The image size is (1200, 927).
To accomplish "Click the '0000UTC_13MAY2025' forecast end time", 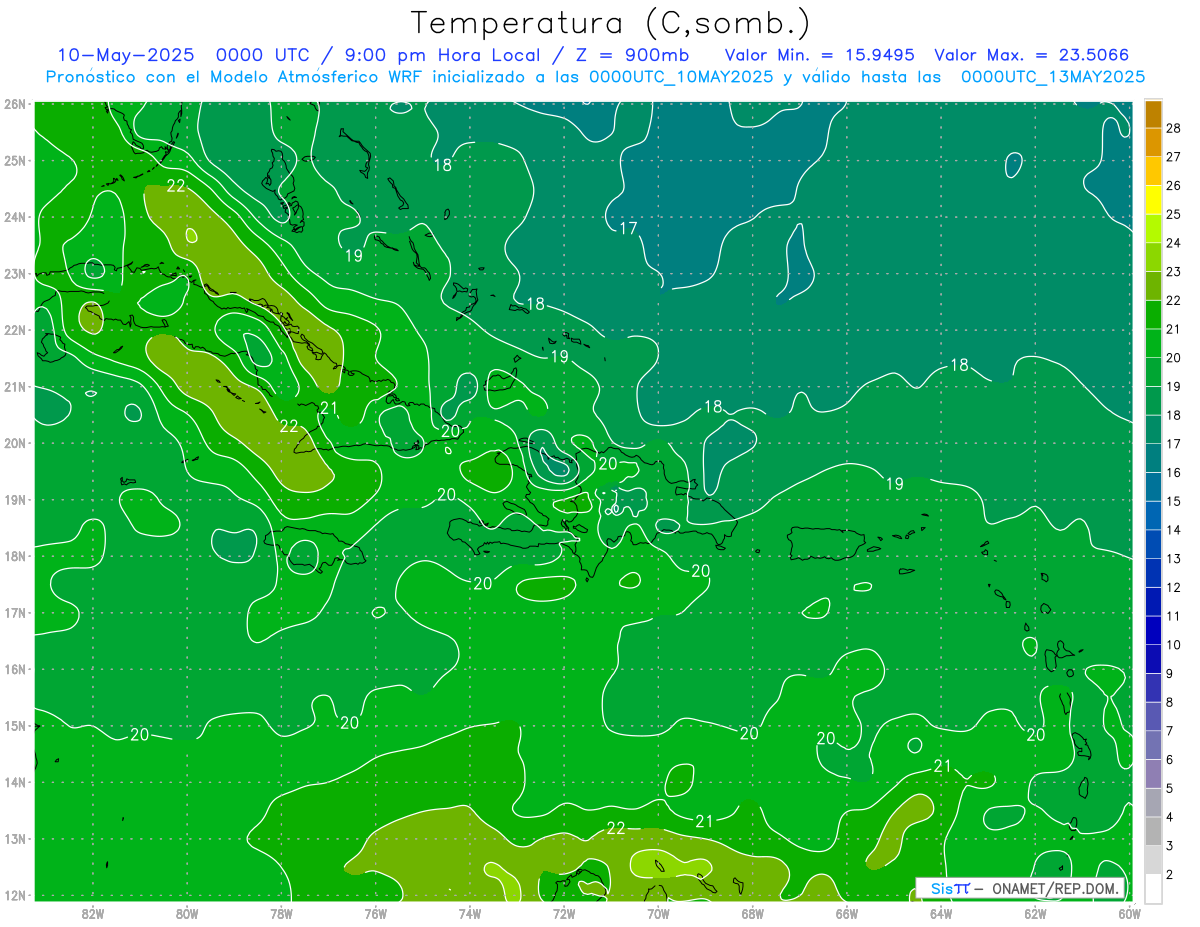I will [x=1053, y=76].
